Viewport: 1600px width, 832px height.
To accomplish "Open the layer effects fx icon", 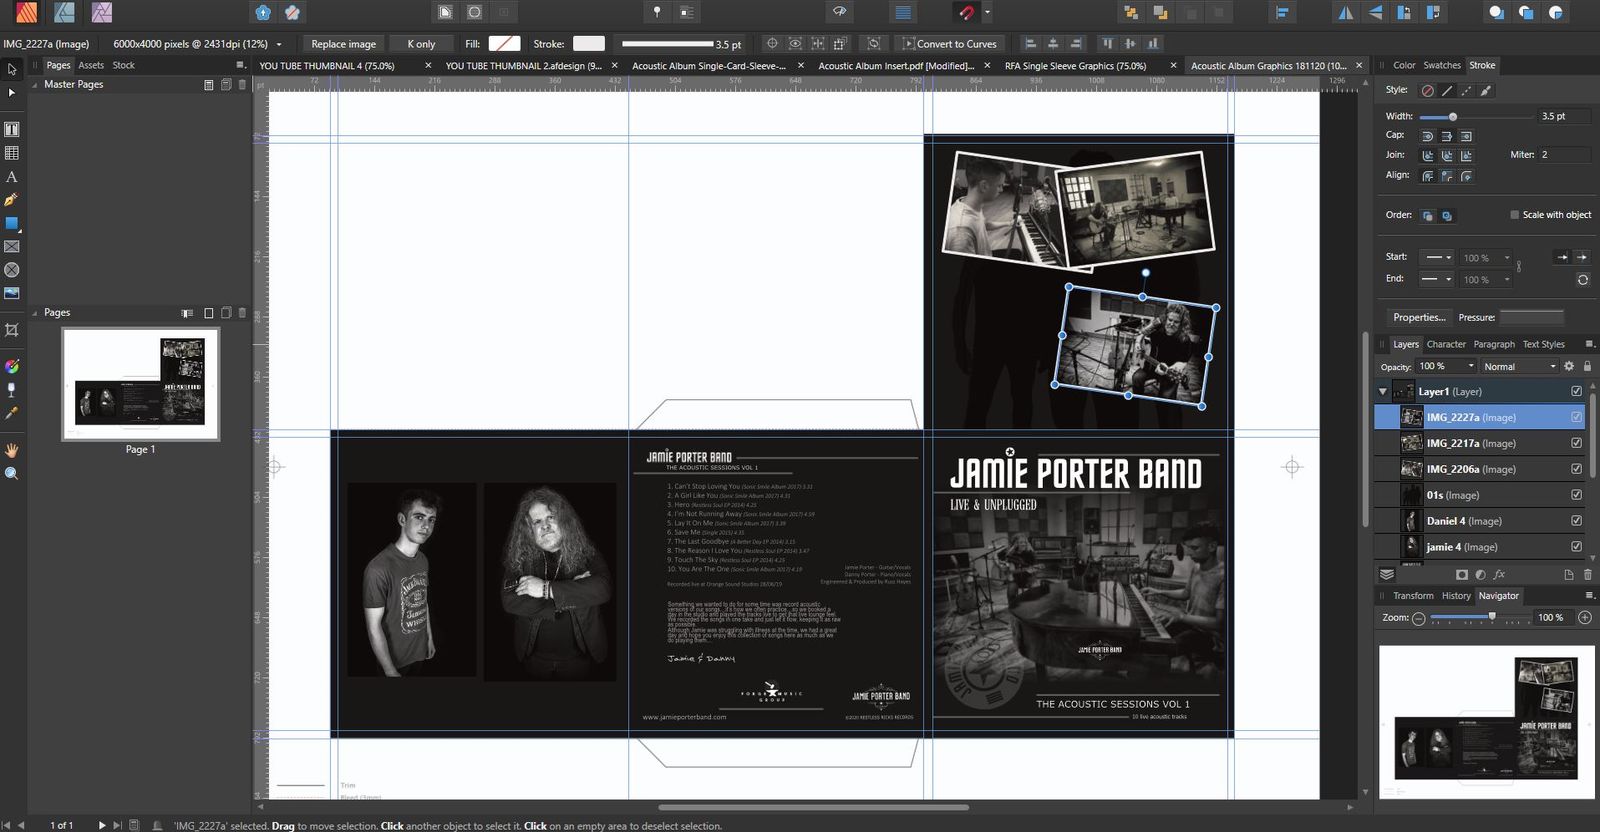I will [x=1499, y=575].
